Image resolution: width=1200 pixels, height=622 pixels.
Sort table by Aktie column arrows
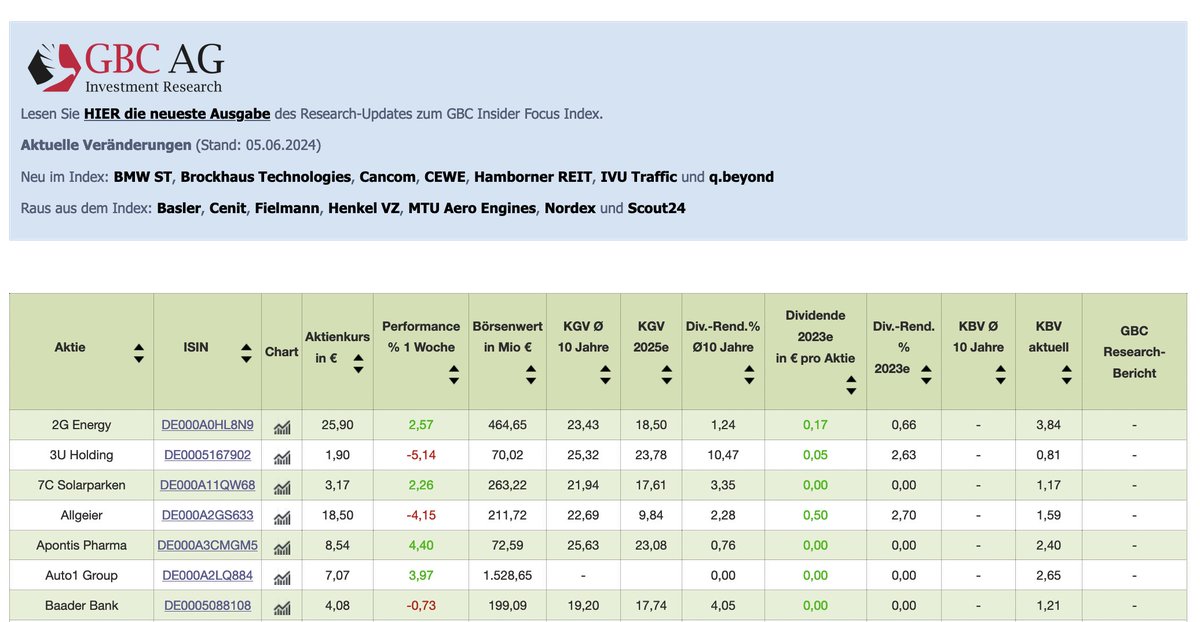click(139, 353)
